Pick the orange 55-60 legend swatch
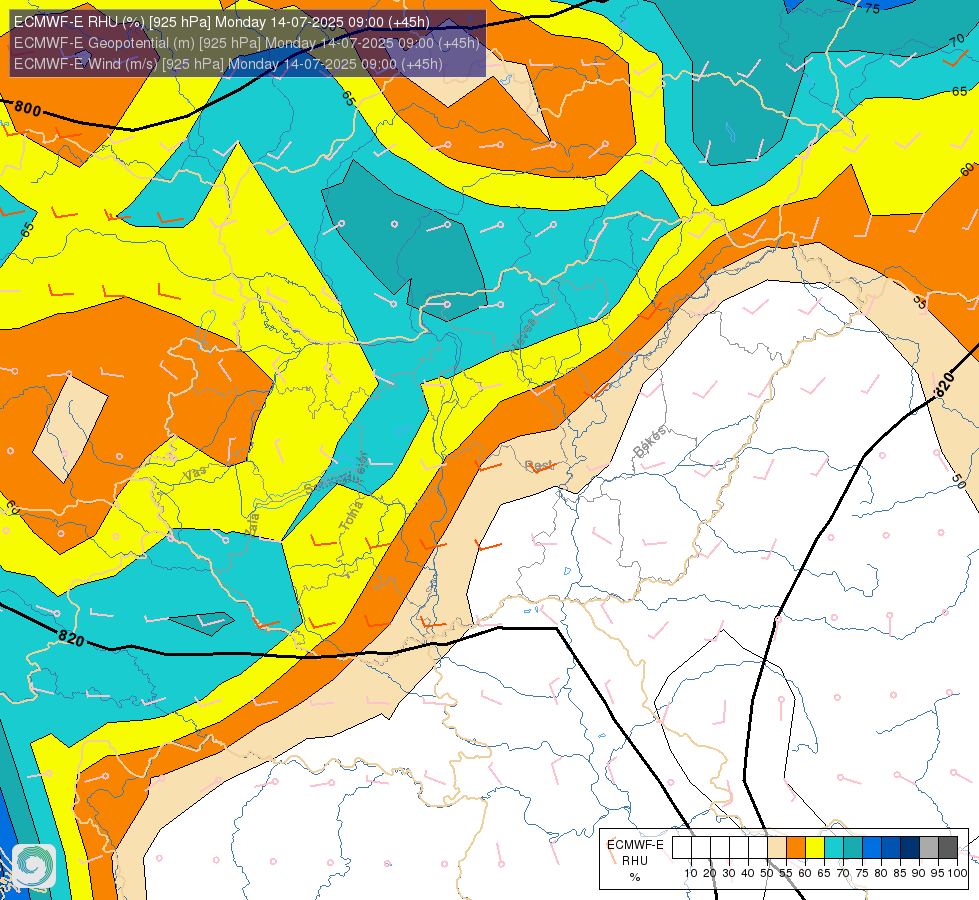The width and height of the screenshot is (979, 900). [x=796, y=848]
